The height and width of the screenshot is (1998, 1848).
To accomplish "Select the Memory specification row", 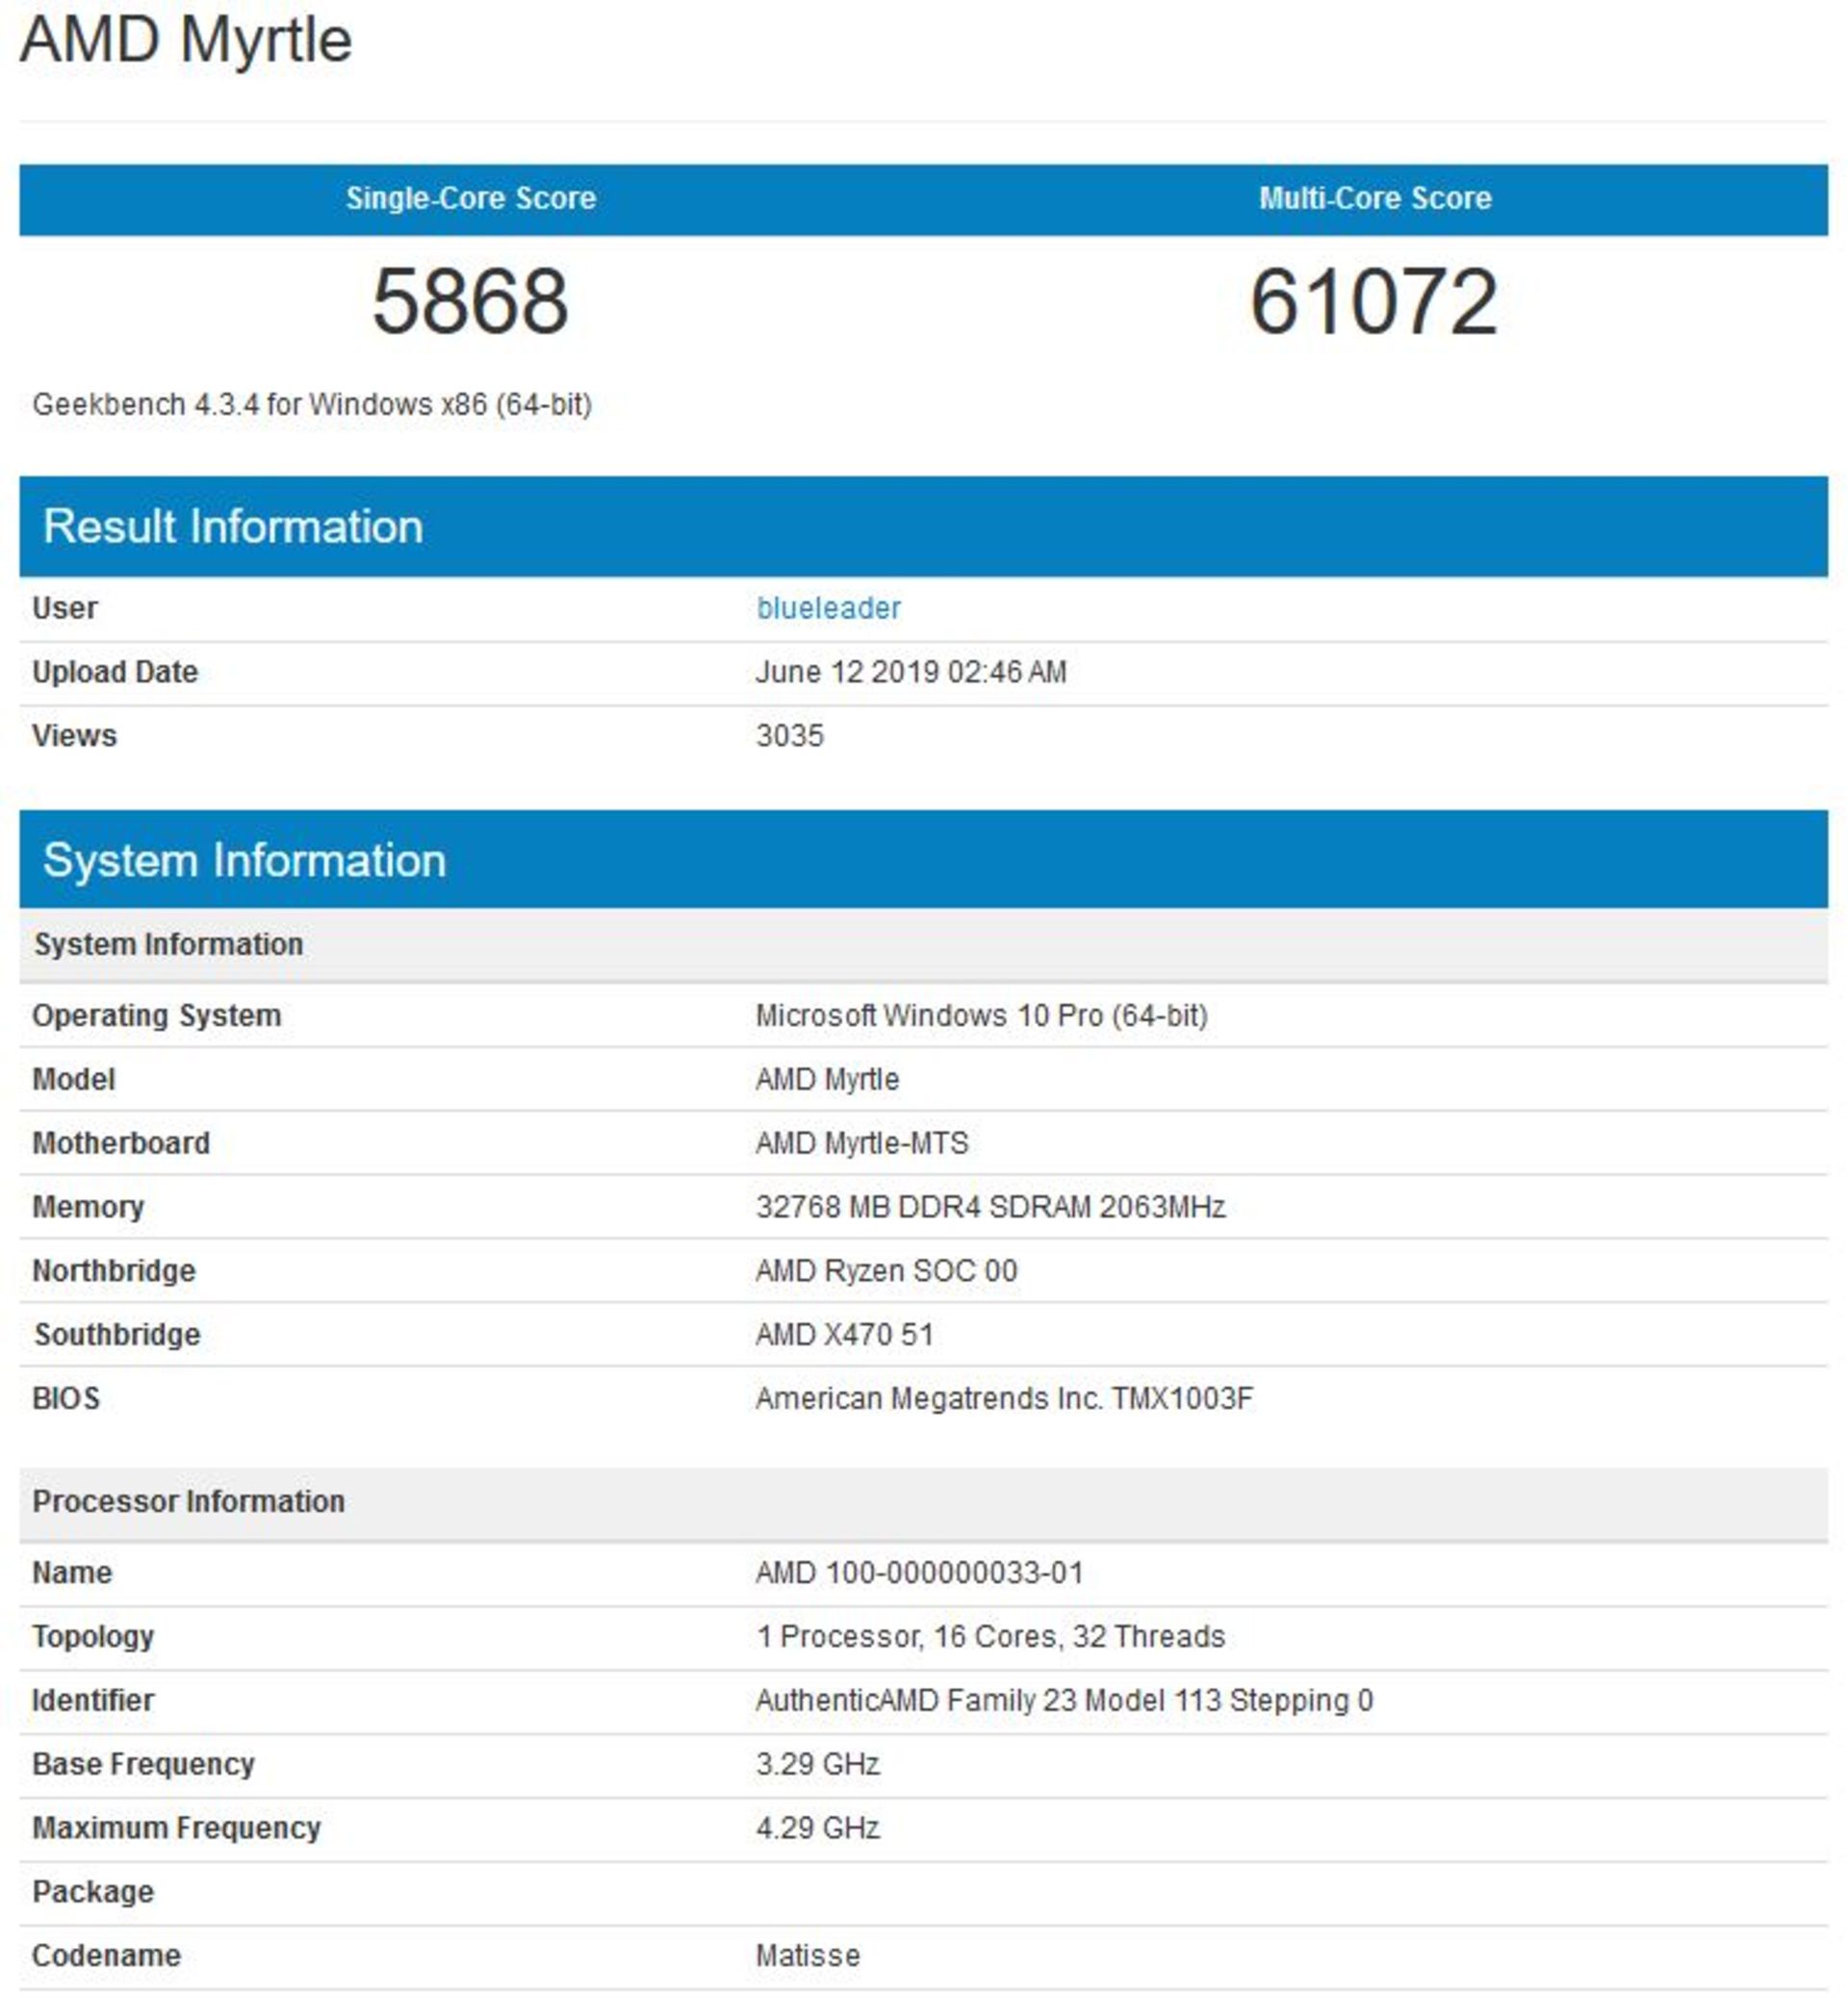I will [990, 1206].
